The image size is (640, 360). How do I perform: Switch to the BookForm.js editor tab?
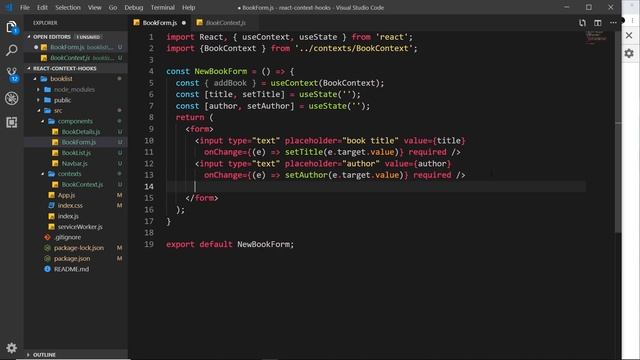coord(160,23)
